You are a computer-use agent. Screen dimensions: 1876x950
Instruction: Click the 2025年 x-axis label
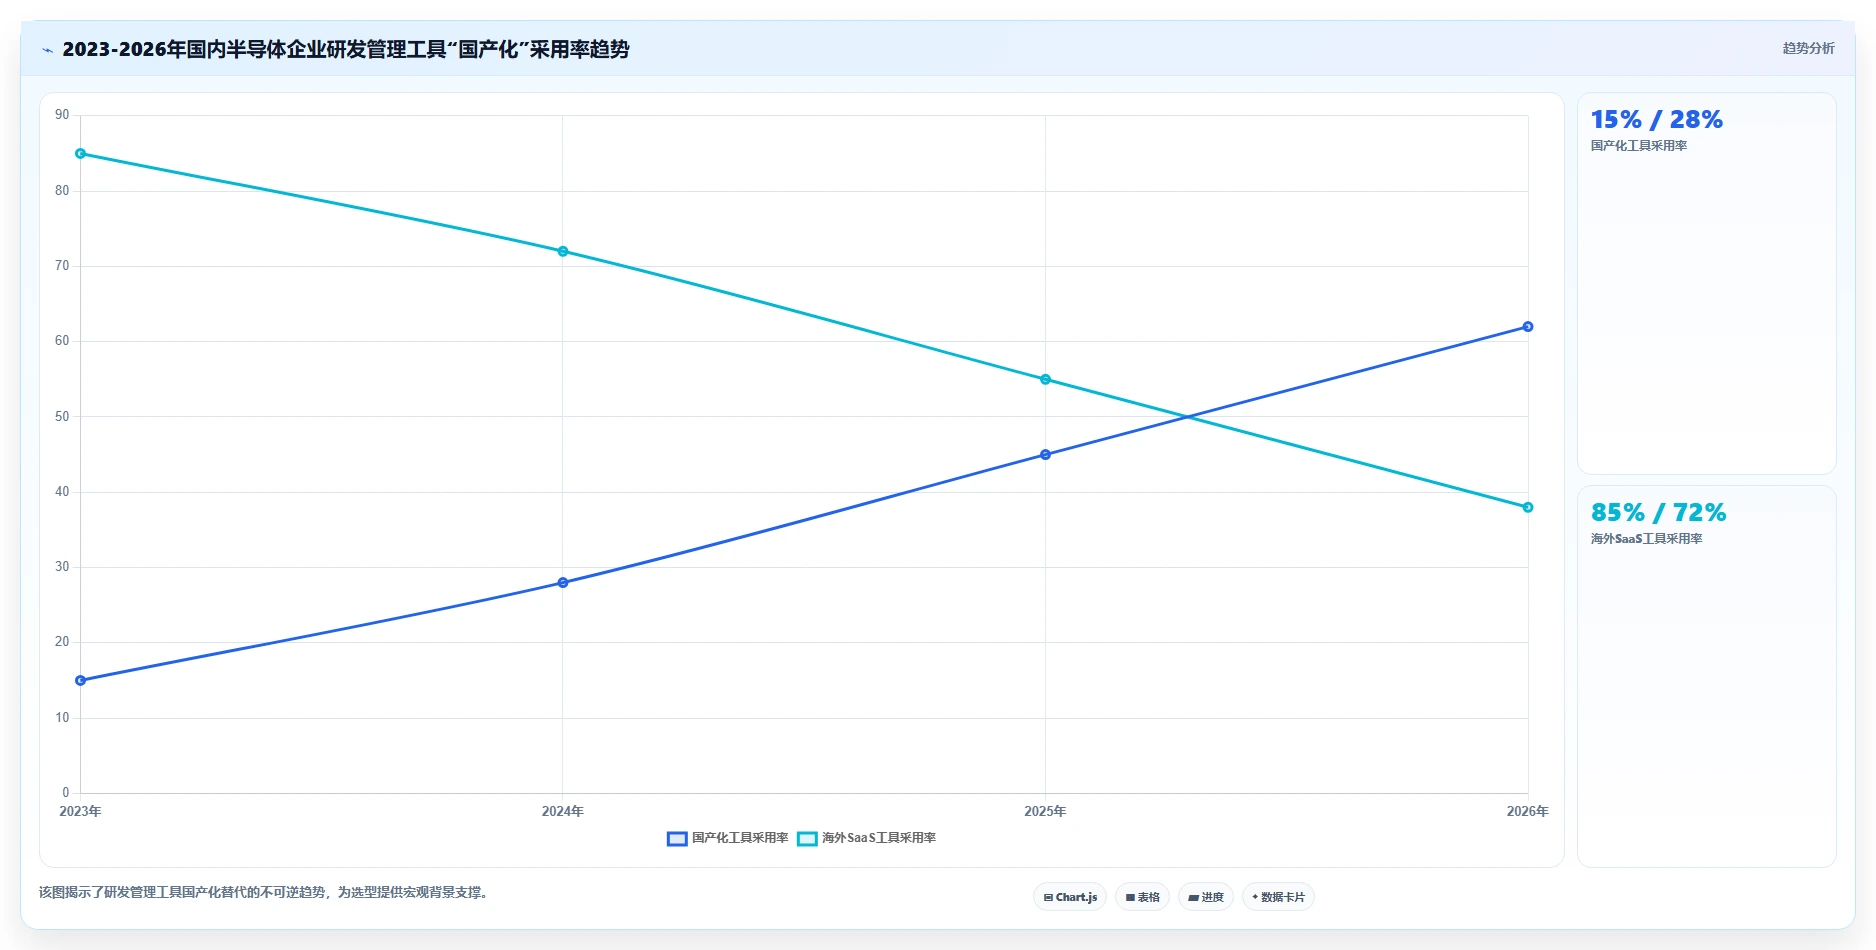tap(1045, 811)
